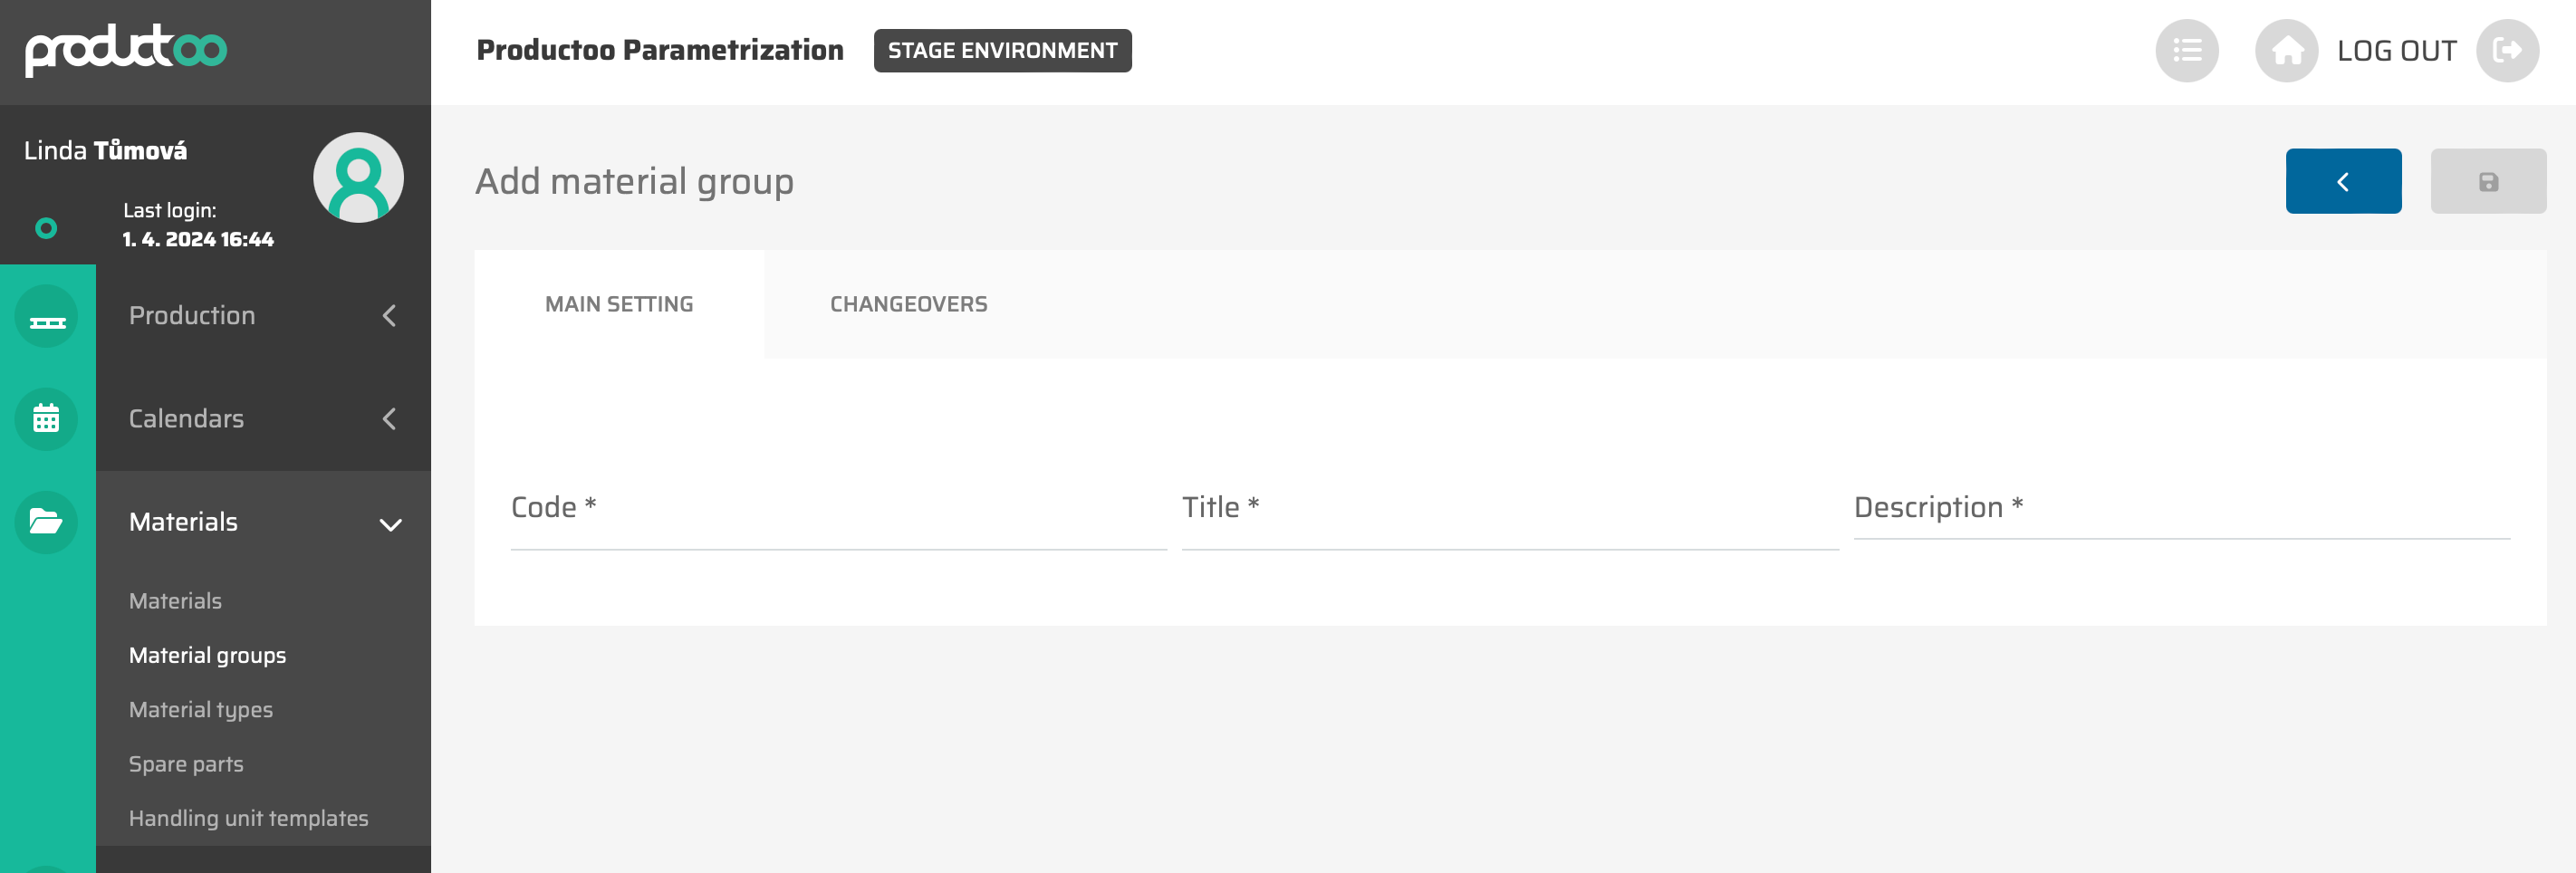Open the Calendars sidebar icon
The height and width of the screenshot is (873, 2576).
[x=46, y=419]
